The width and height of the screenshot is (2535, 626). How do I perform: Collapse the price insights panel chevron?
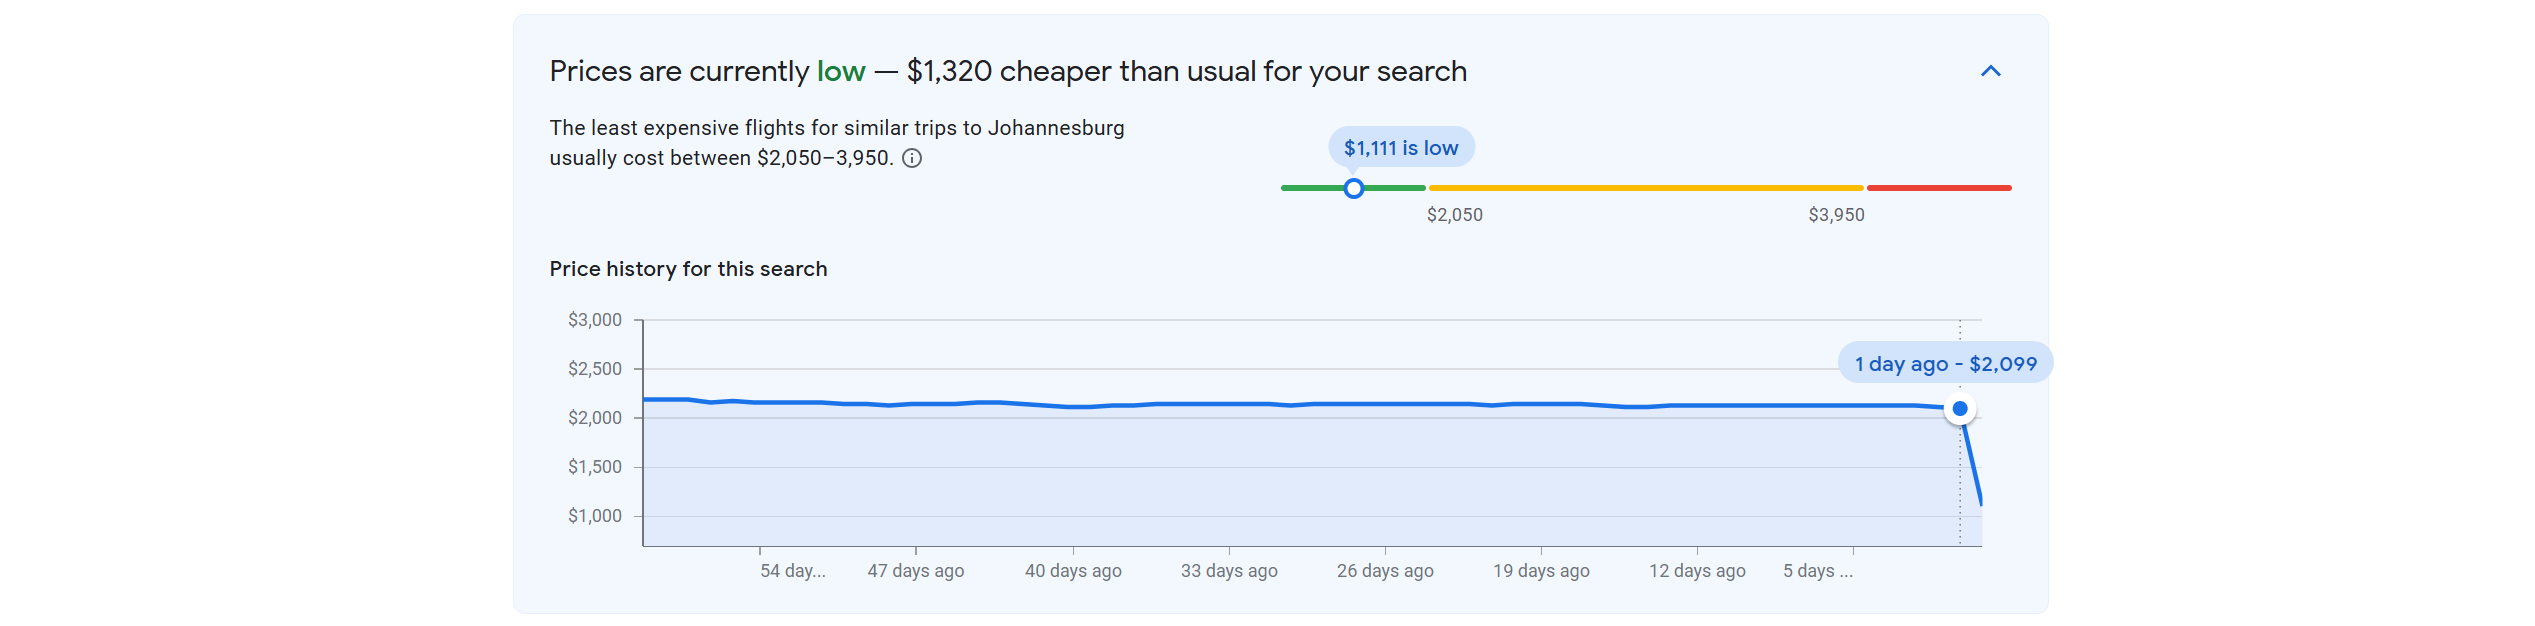1990,71
